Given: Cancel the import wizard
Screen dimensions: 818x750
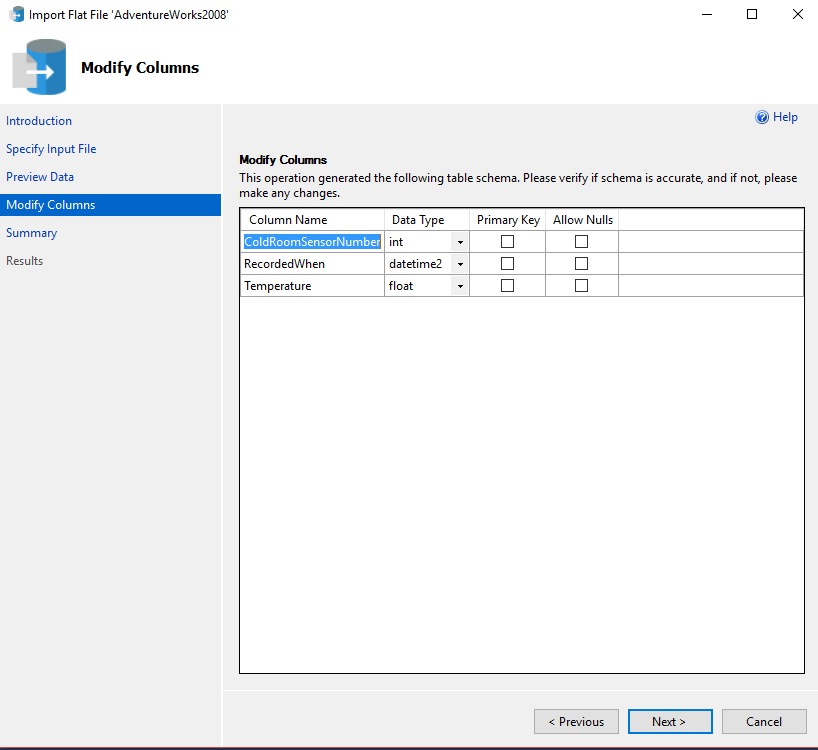Looking at the screenshot, I should click(764, 722).
